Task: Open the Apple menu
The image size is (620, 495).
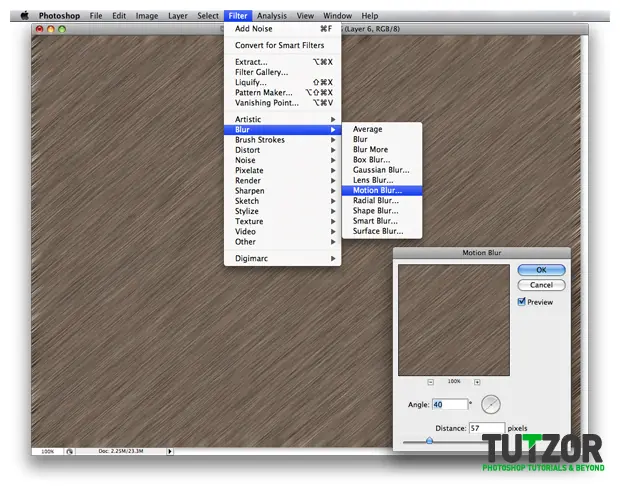Action: [x=25, y=16]
